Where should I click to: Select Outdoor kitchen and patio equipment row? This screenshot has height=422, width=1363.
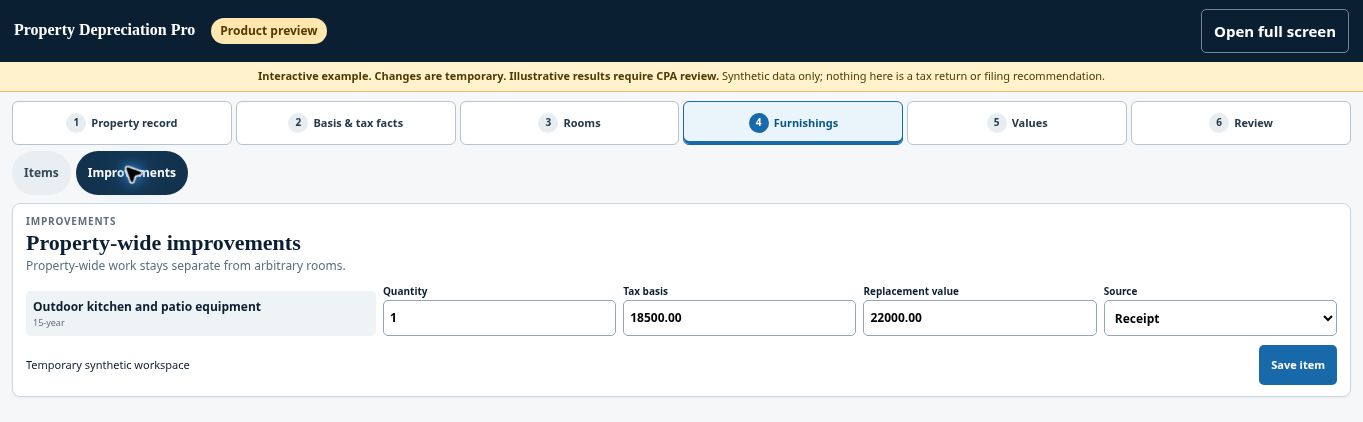[201, 313]
